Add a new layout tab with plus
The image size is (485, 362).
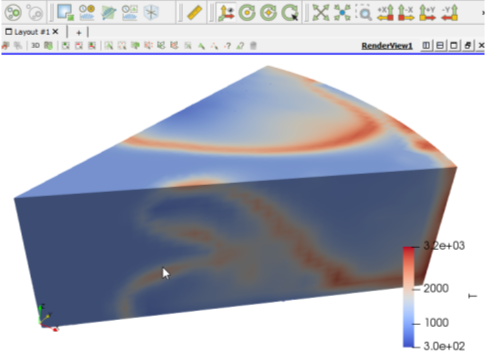tap(79, 32)
